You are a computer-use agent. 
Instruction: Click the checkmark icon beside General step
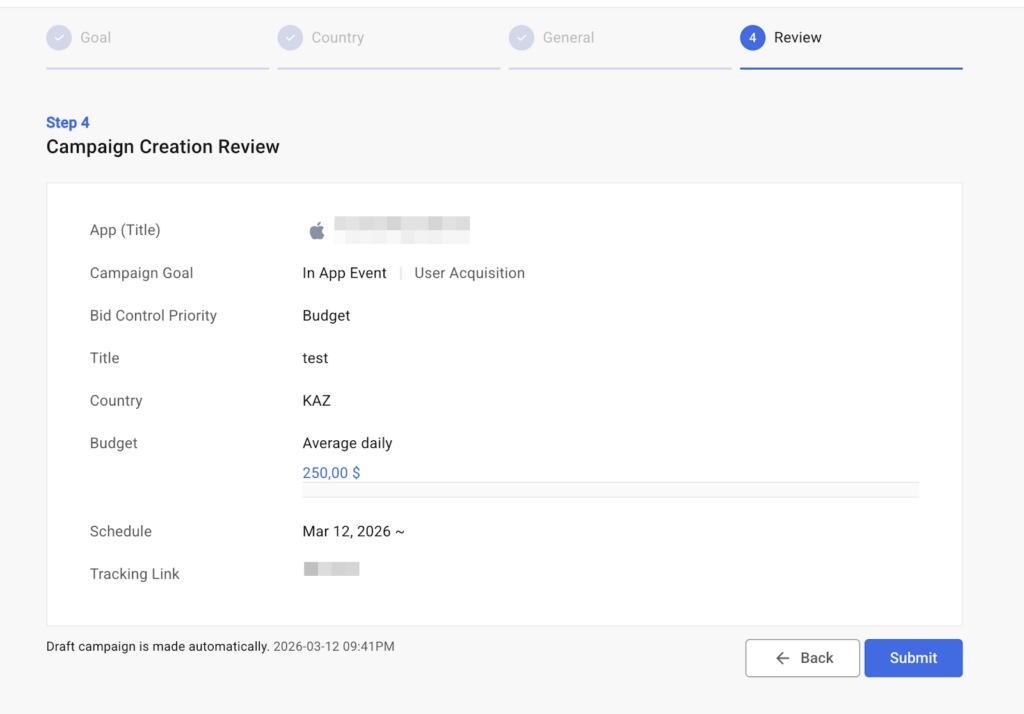521,38
